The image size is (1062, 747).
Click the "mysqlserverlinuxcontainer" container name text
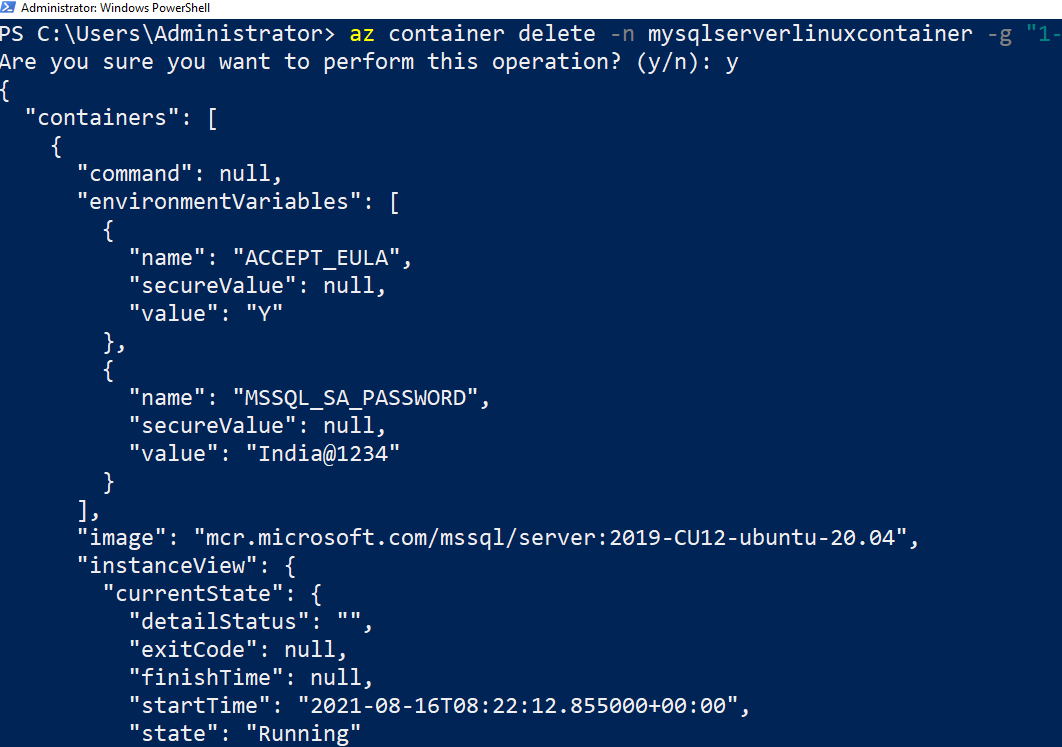pyautogui.click(x=809, y=34)
